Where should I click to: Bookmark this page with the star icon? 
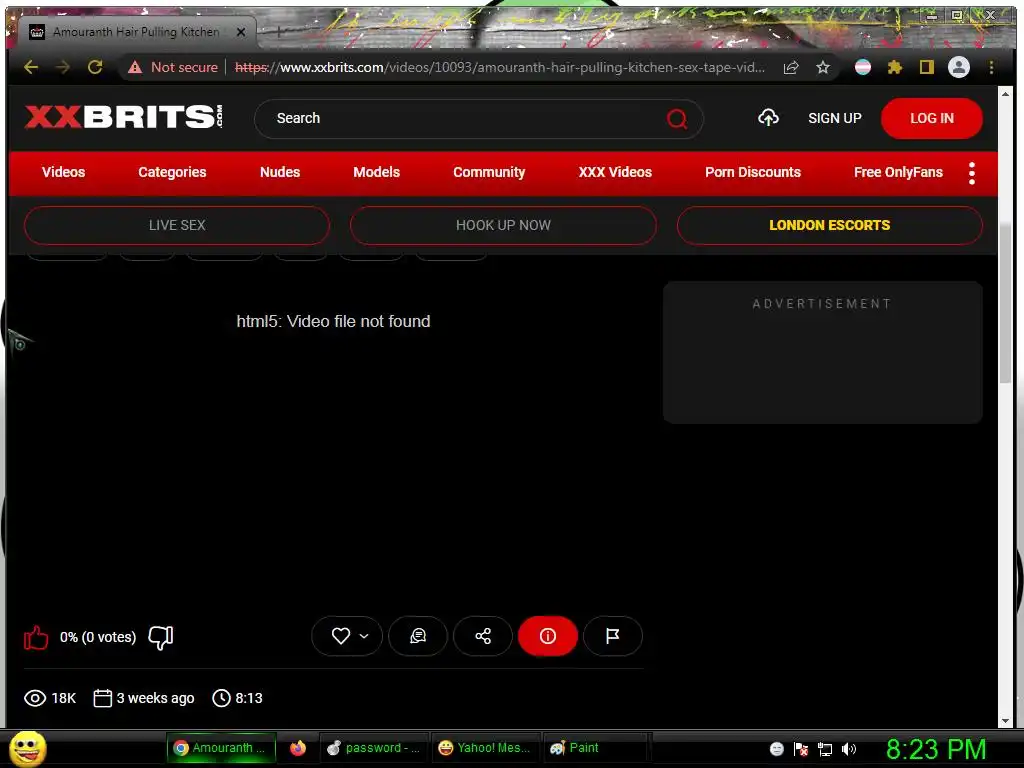tap(823, 67)
